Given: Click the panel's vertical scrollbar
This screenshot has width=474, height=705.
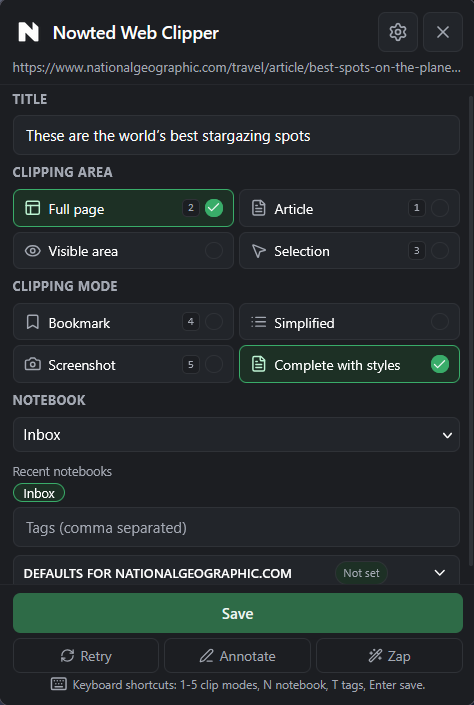Looking at the screenshot, I should (x=470, y=333).
